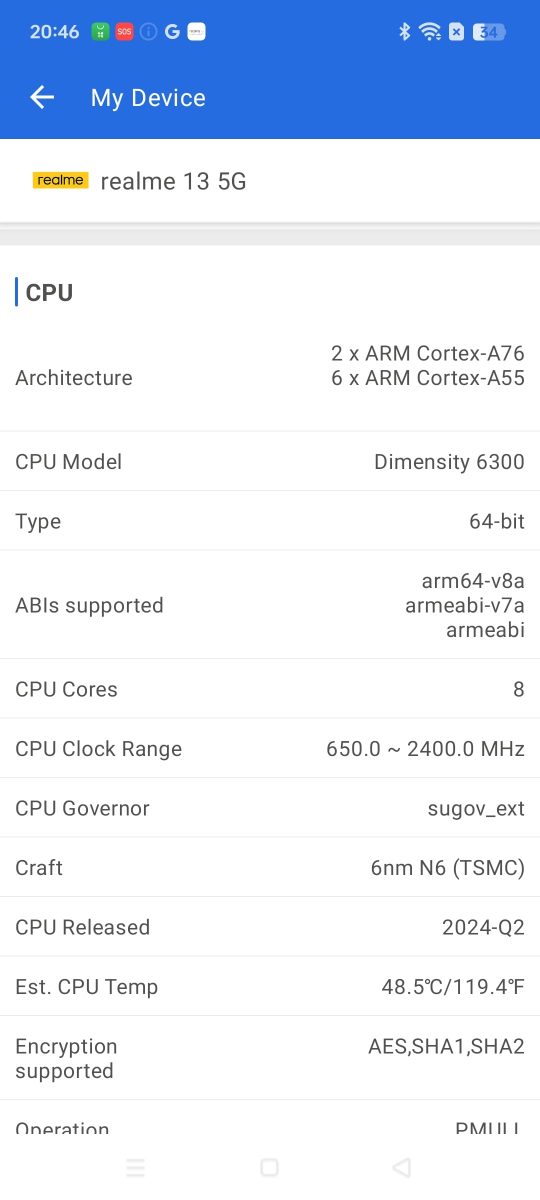Image resolution: width=540 pixels, height=1200 pixels.
Task: Tap the battery level indicator
Action: 489,32
